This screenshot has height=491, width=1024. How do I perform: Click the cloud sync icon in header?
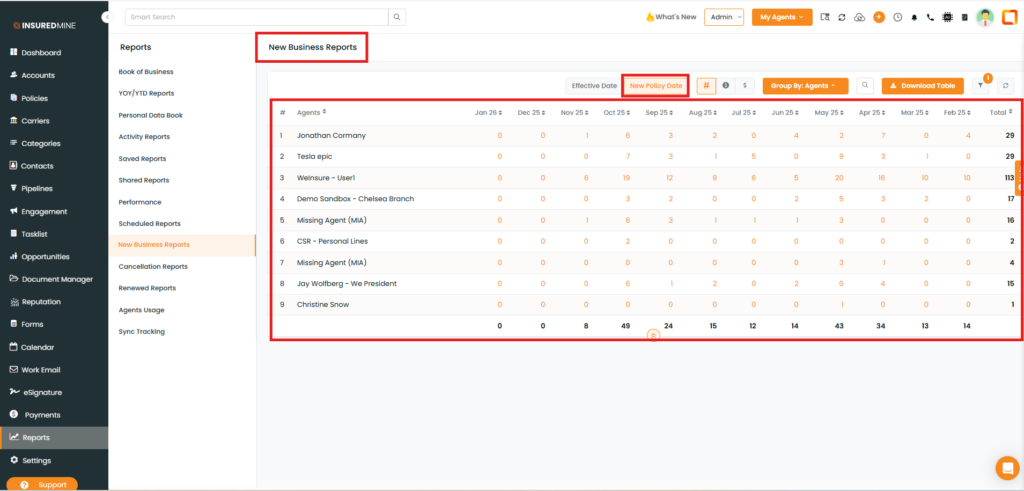tap(859, 17)
